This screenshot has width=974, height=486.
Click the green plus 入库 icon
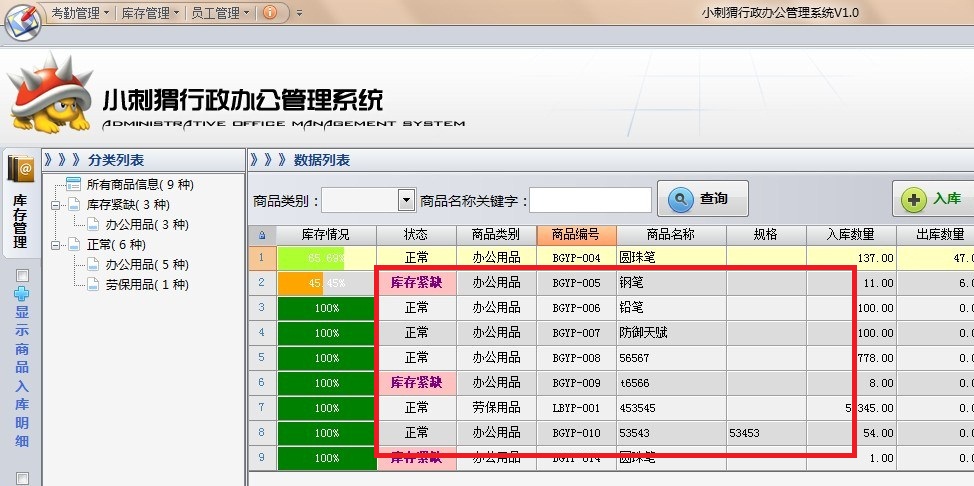pyautogui.click(x=913, y=199)
